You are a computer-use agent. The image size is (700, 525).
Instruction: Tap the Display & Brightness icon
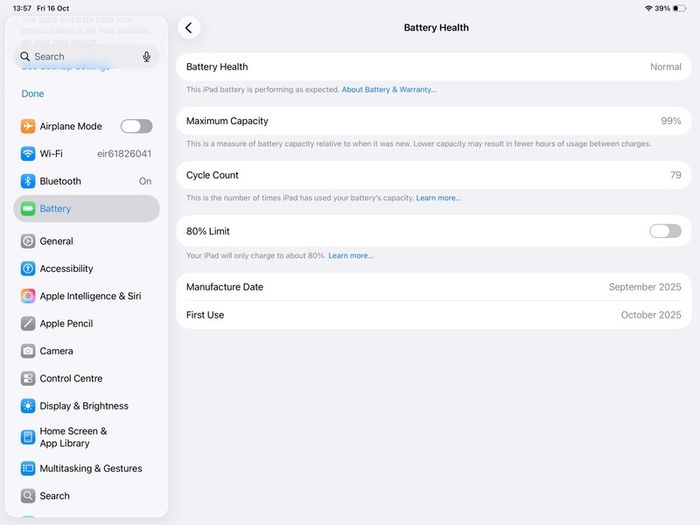tap(28, 406)
